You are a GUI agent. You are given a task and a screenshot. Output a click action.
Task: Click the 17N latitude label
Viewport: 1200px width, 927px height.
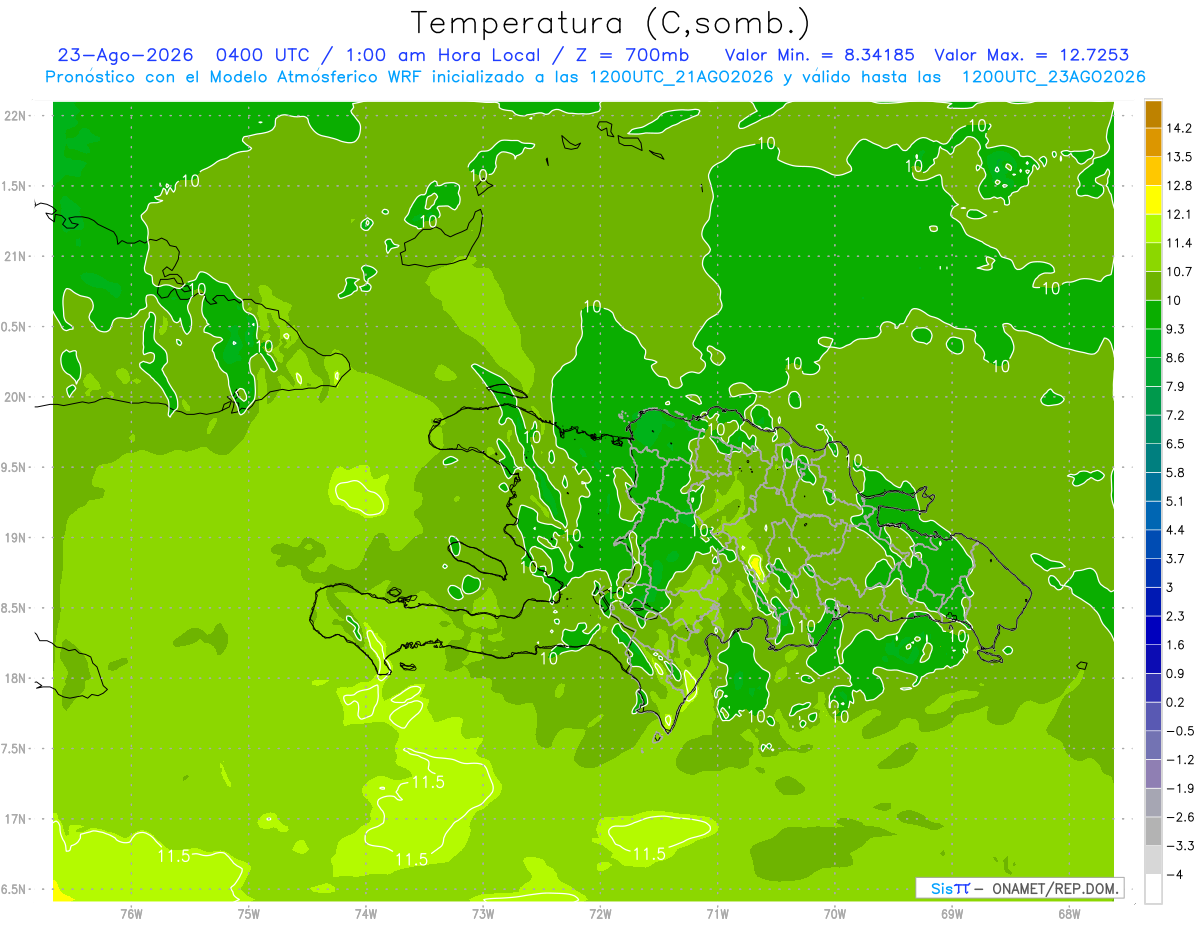pyautogui.click(x=17, y=820)
